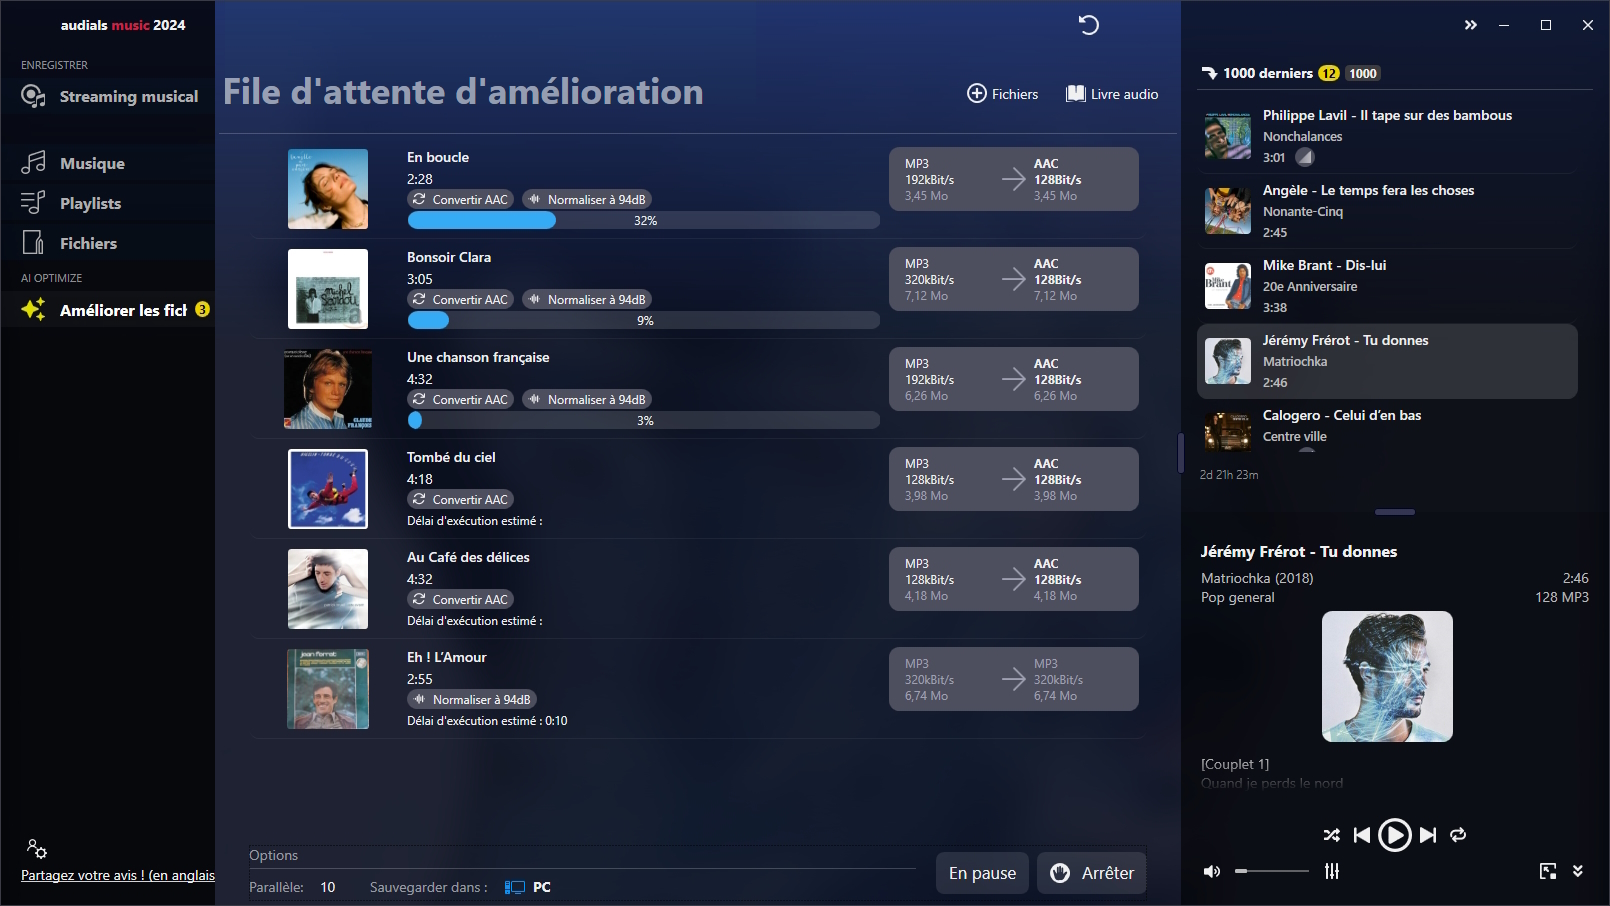Image resolution: width=1610 pixels, height=906 pixels.
Task: Pause the queue with En pause
Action: (982, 873)
